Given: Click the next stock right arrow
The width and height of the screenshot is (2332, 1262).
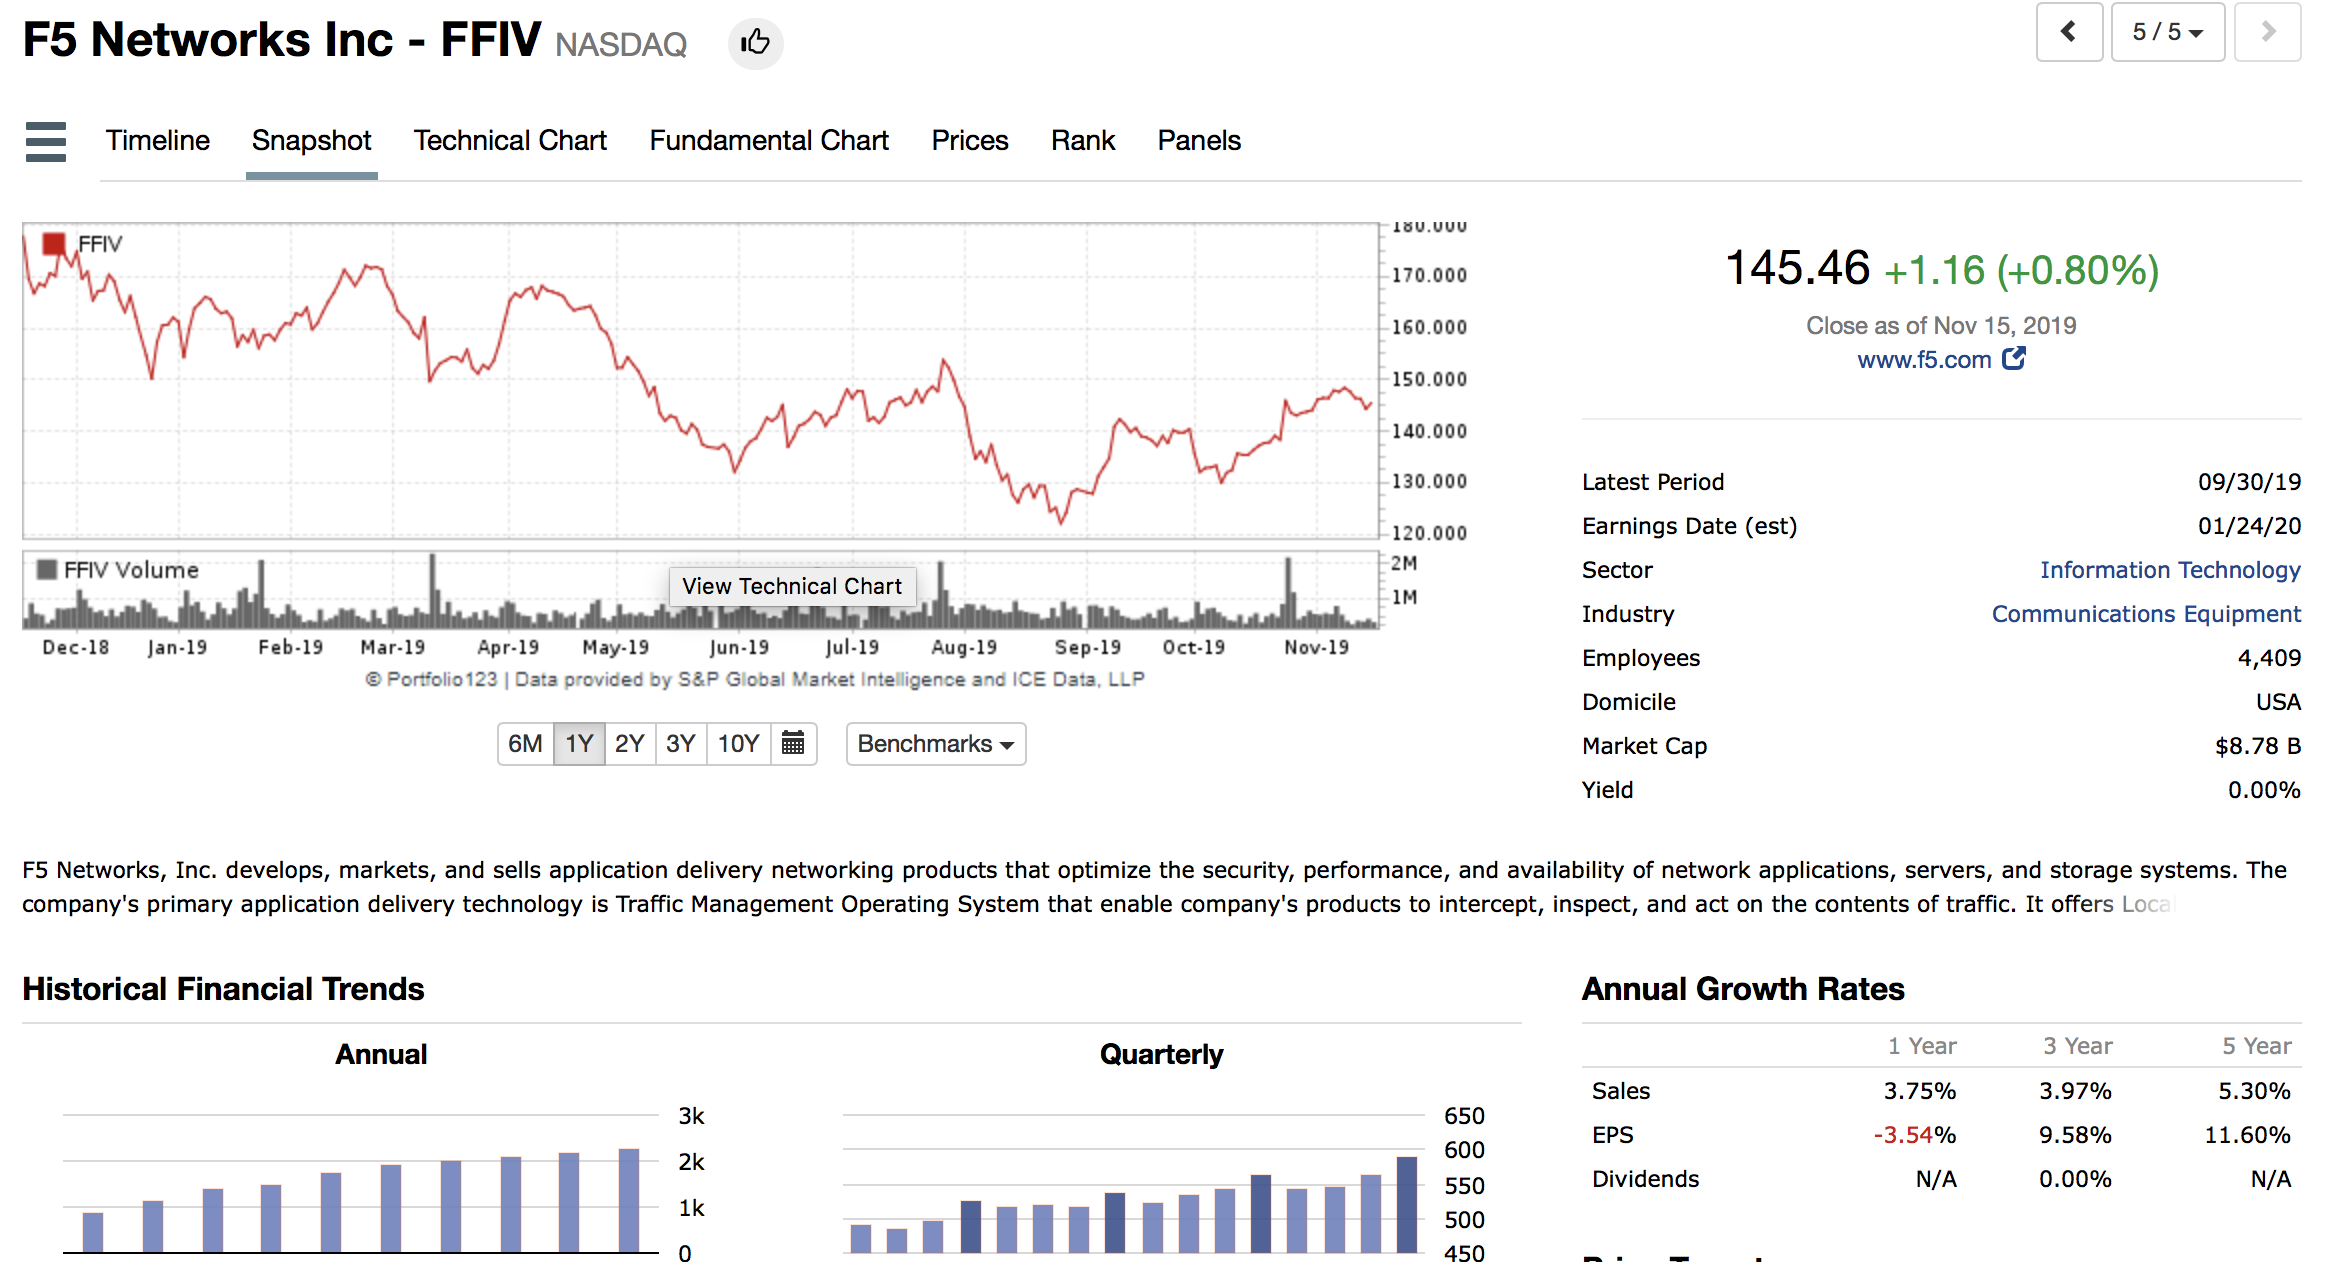Looking at the screenshot, I should coord(2267,32).
